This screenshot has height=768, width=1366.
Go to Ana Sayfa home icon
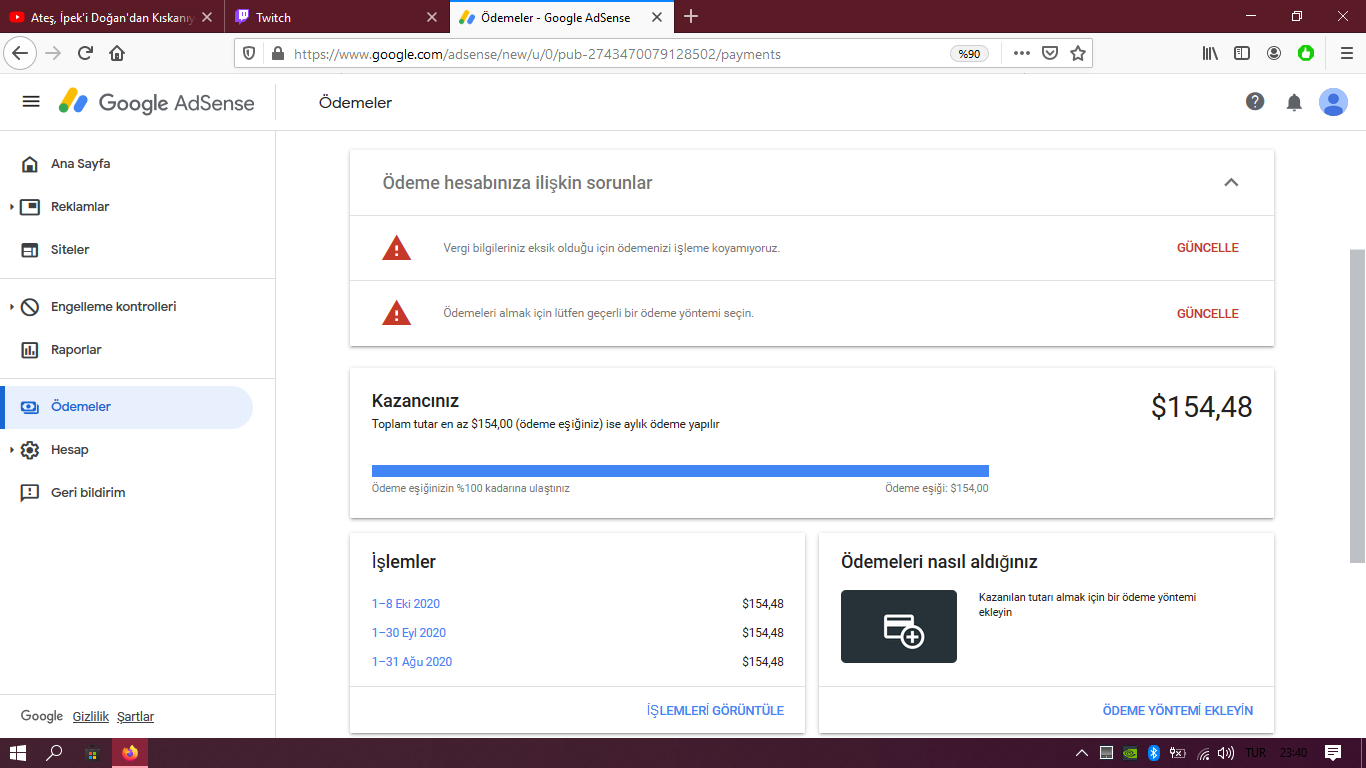[30, 164]
